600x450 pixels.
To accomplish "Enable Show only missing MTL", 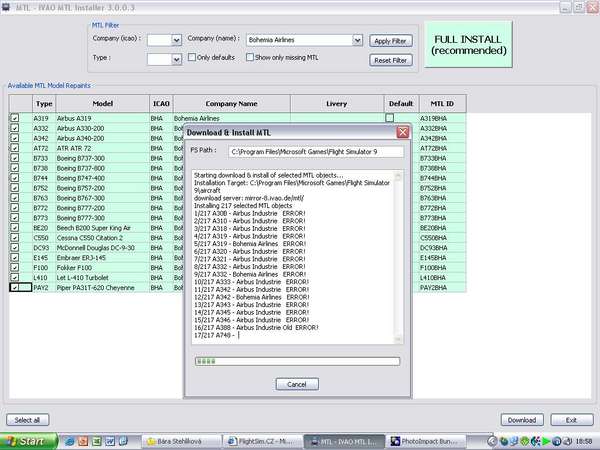I will pyautogui.click(x=250, y=59).
